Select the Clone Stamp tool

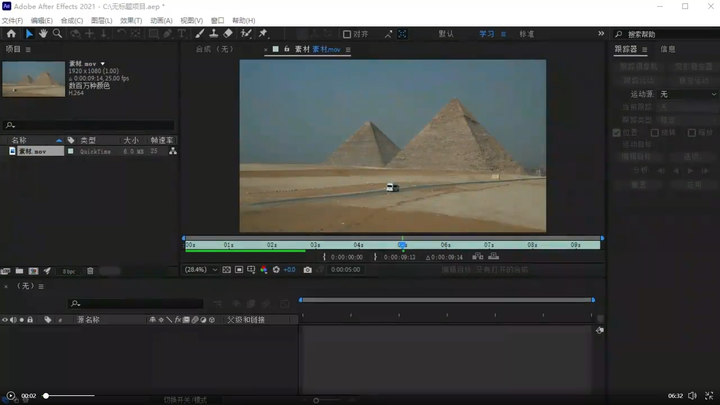click(214, 34)
